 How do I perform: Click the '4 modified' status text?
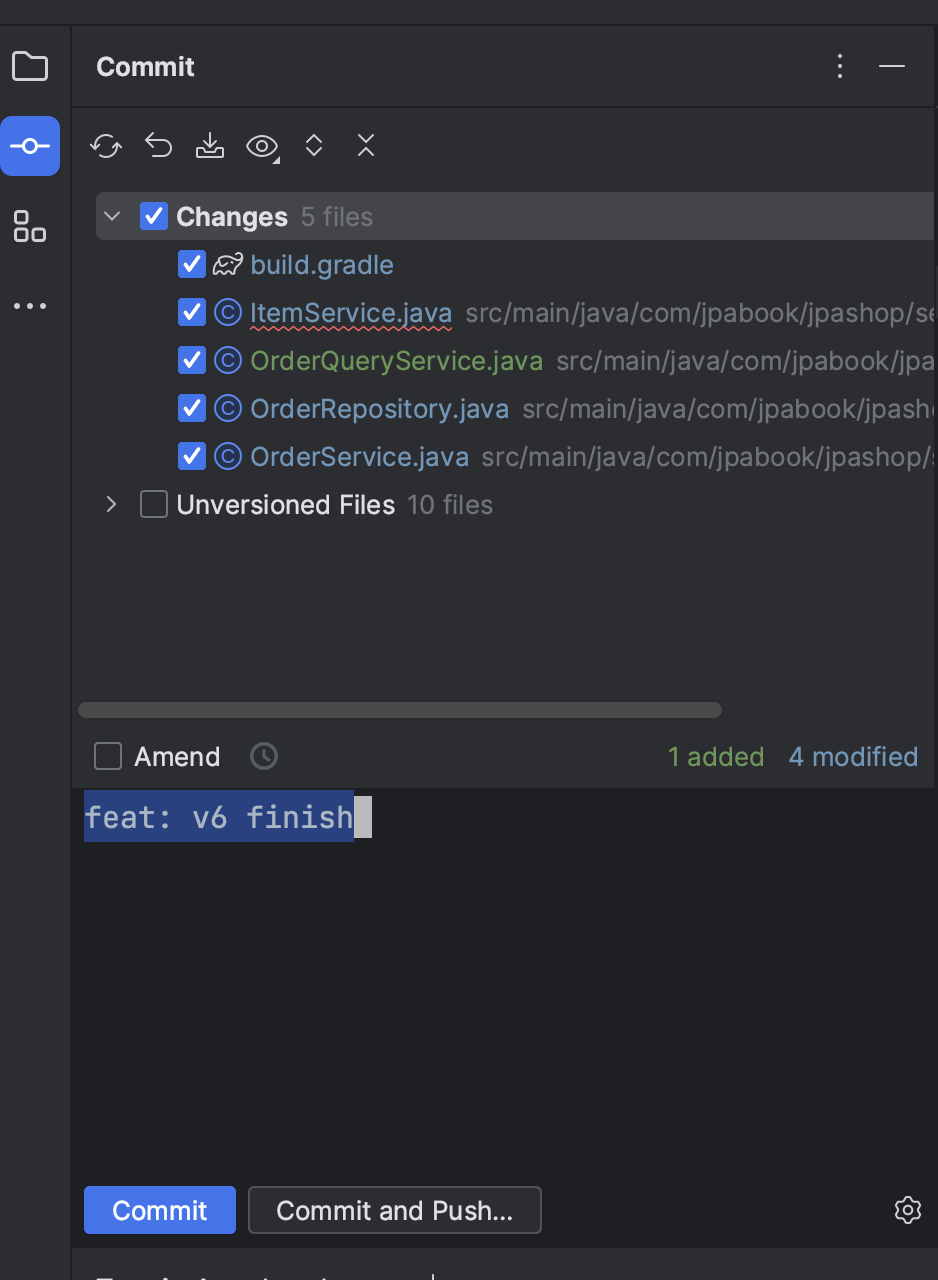[854, 757]
